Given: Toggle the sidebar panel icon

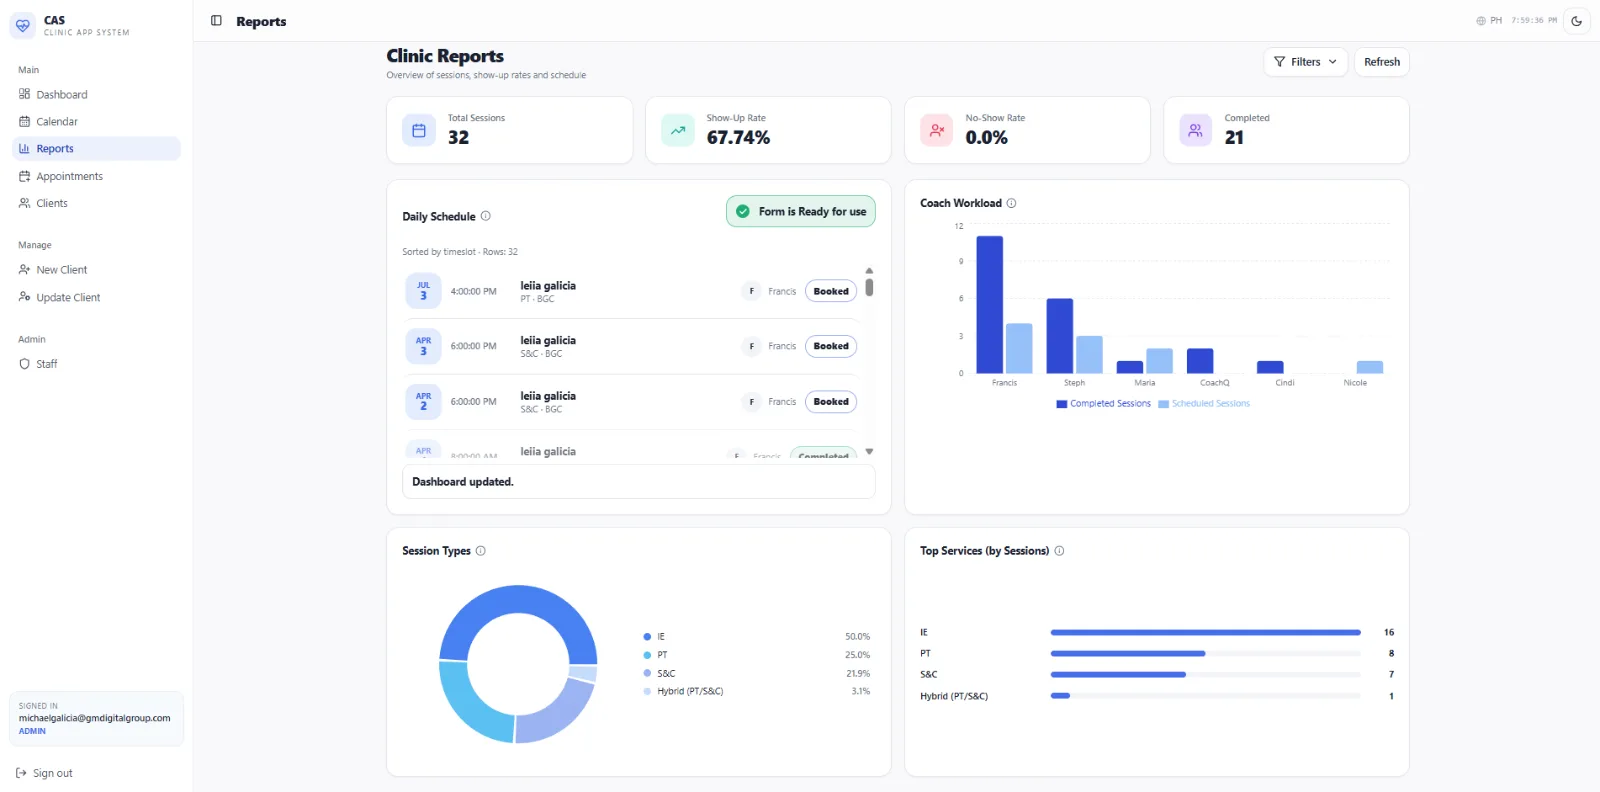Looking at the screenshot, I should [x=216, y=21].
